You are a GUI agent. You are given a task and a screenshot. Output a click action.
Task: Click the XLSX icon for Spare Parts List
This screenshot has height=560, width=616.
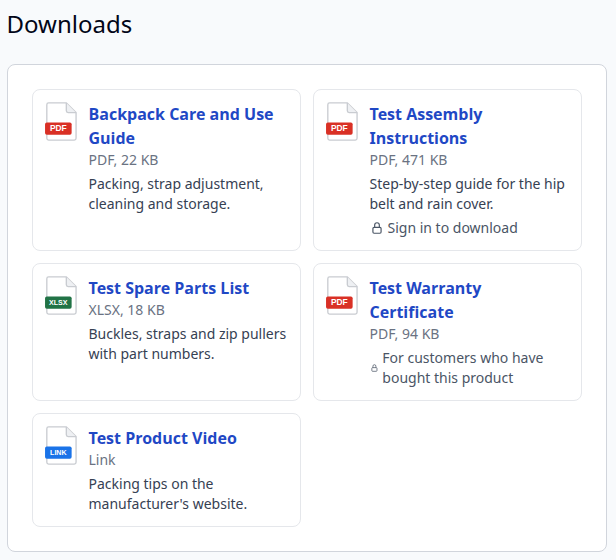(60, 296)
